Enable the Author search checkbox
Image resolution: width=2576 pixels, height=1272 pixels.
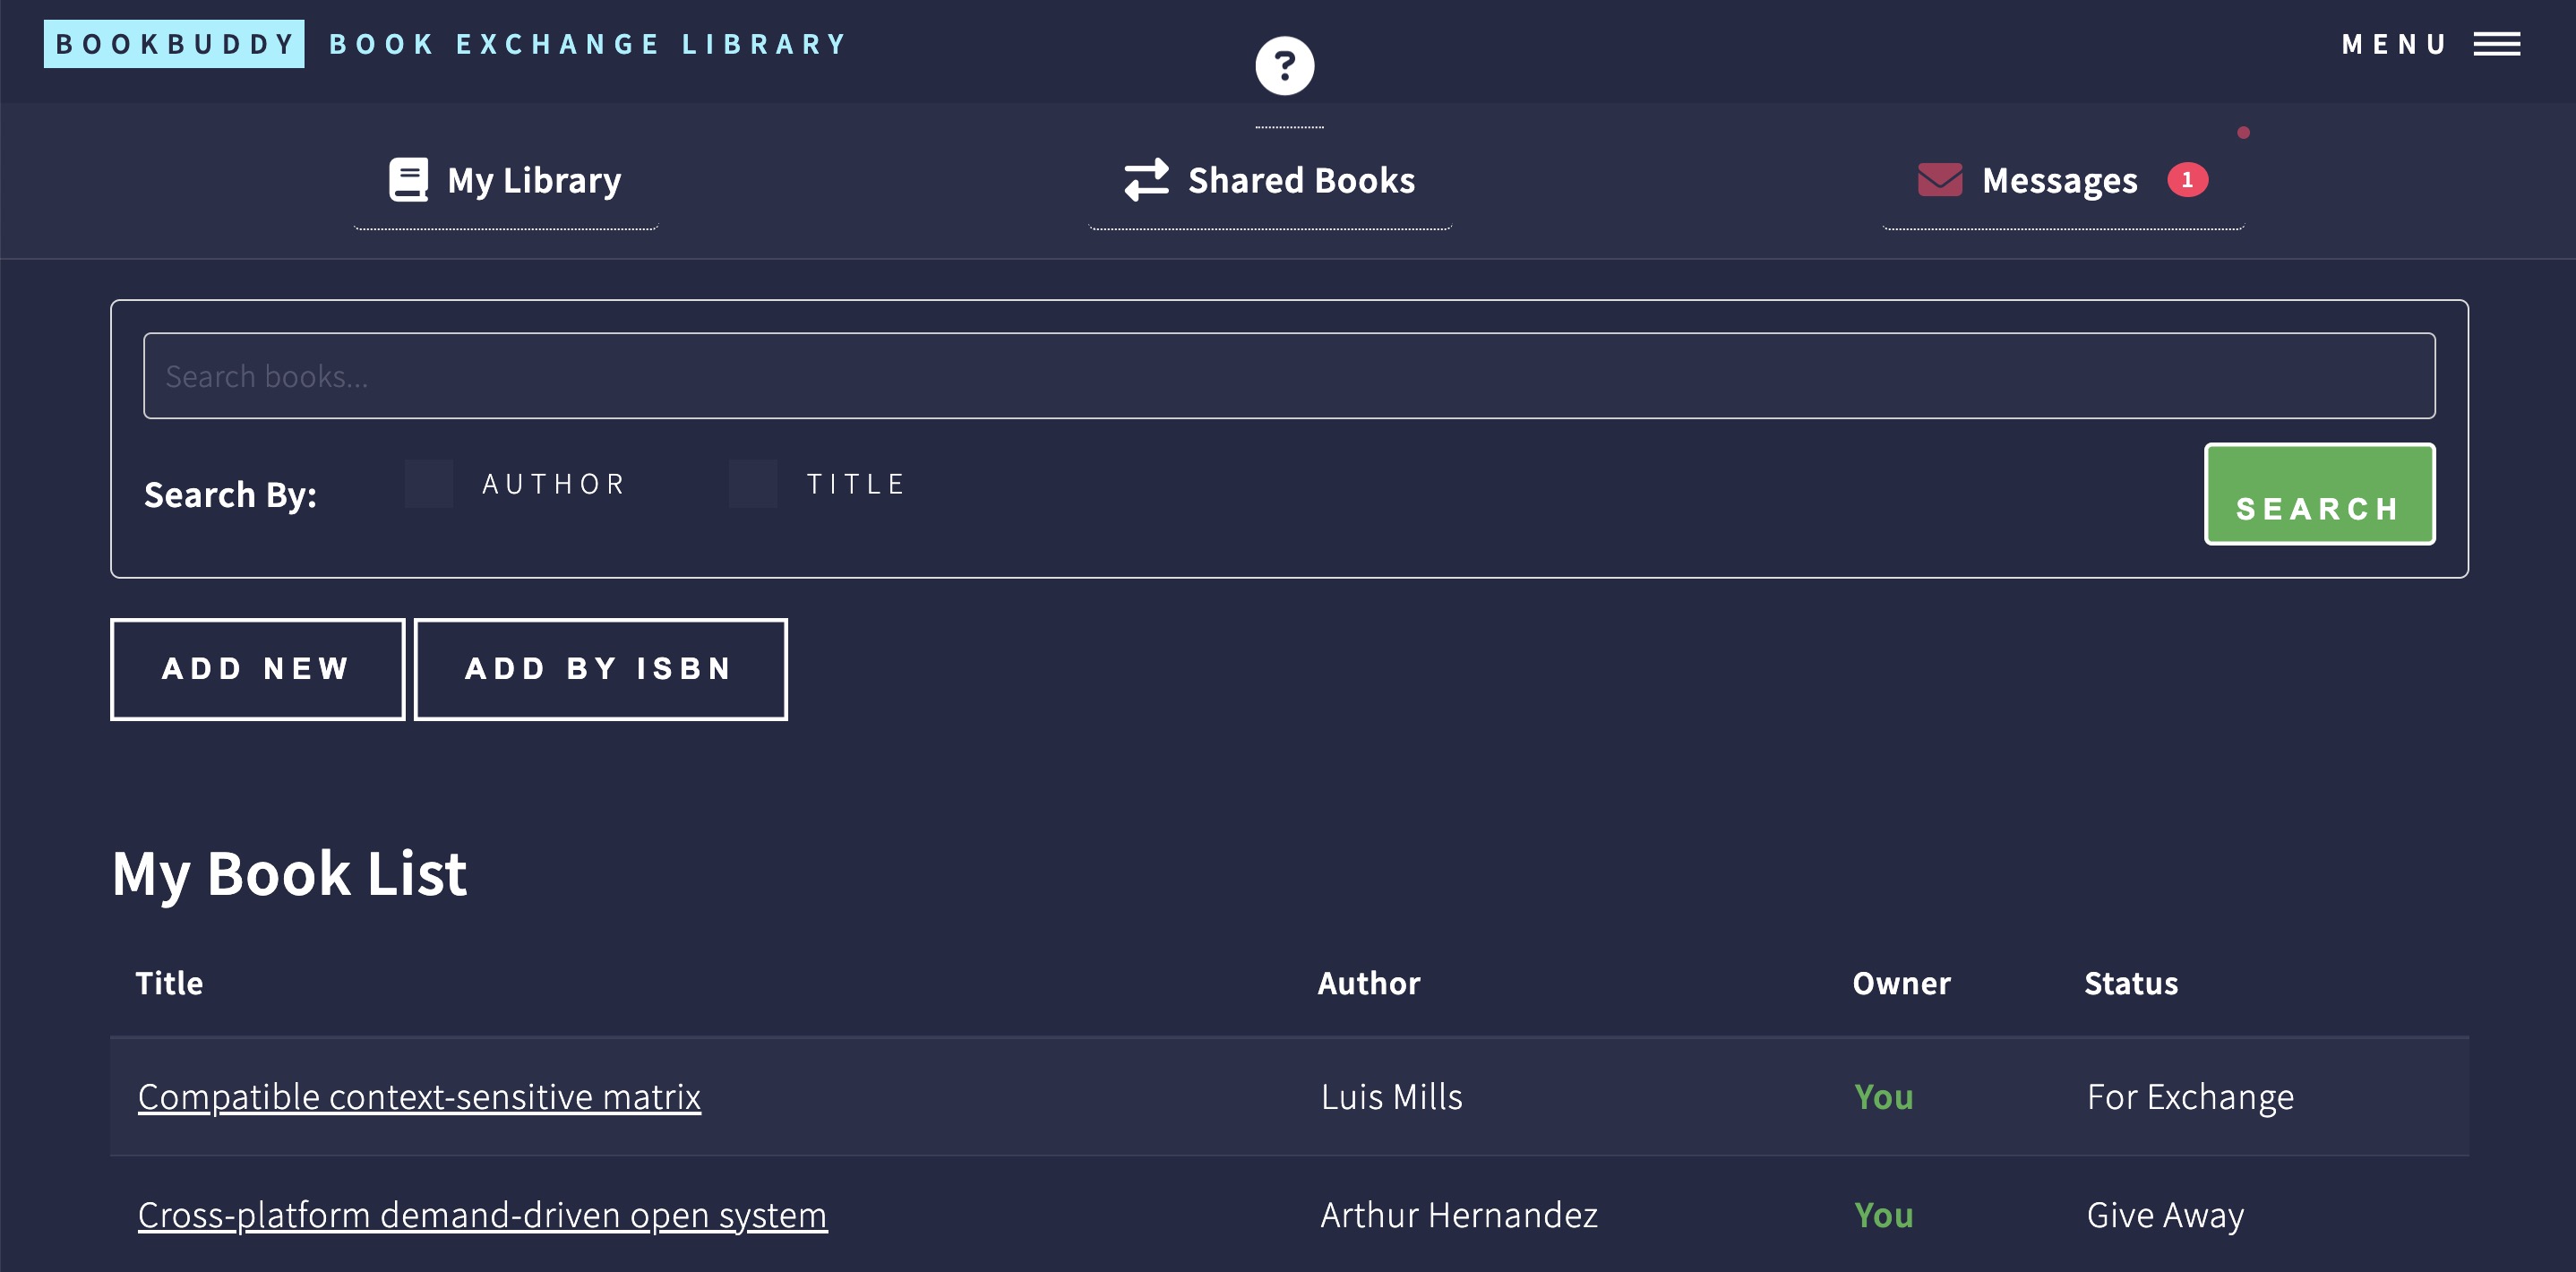point(429,484)
